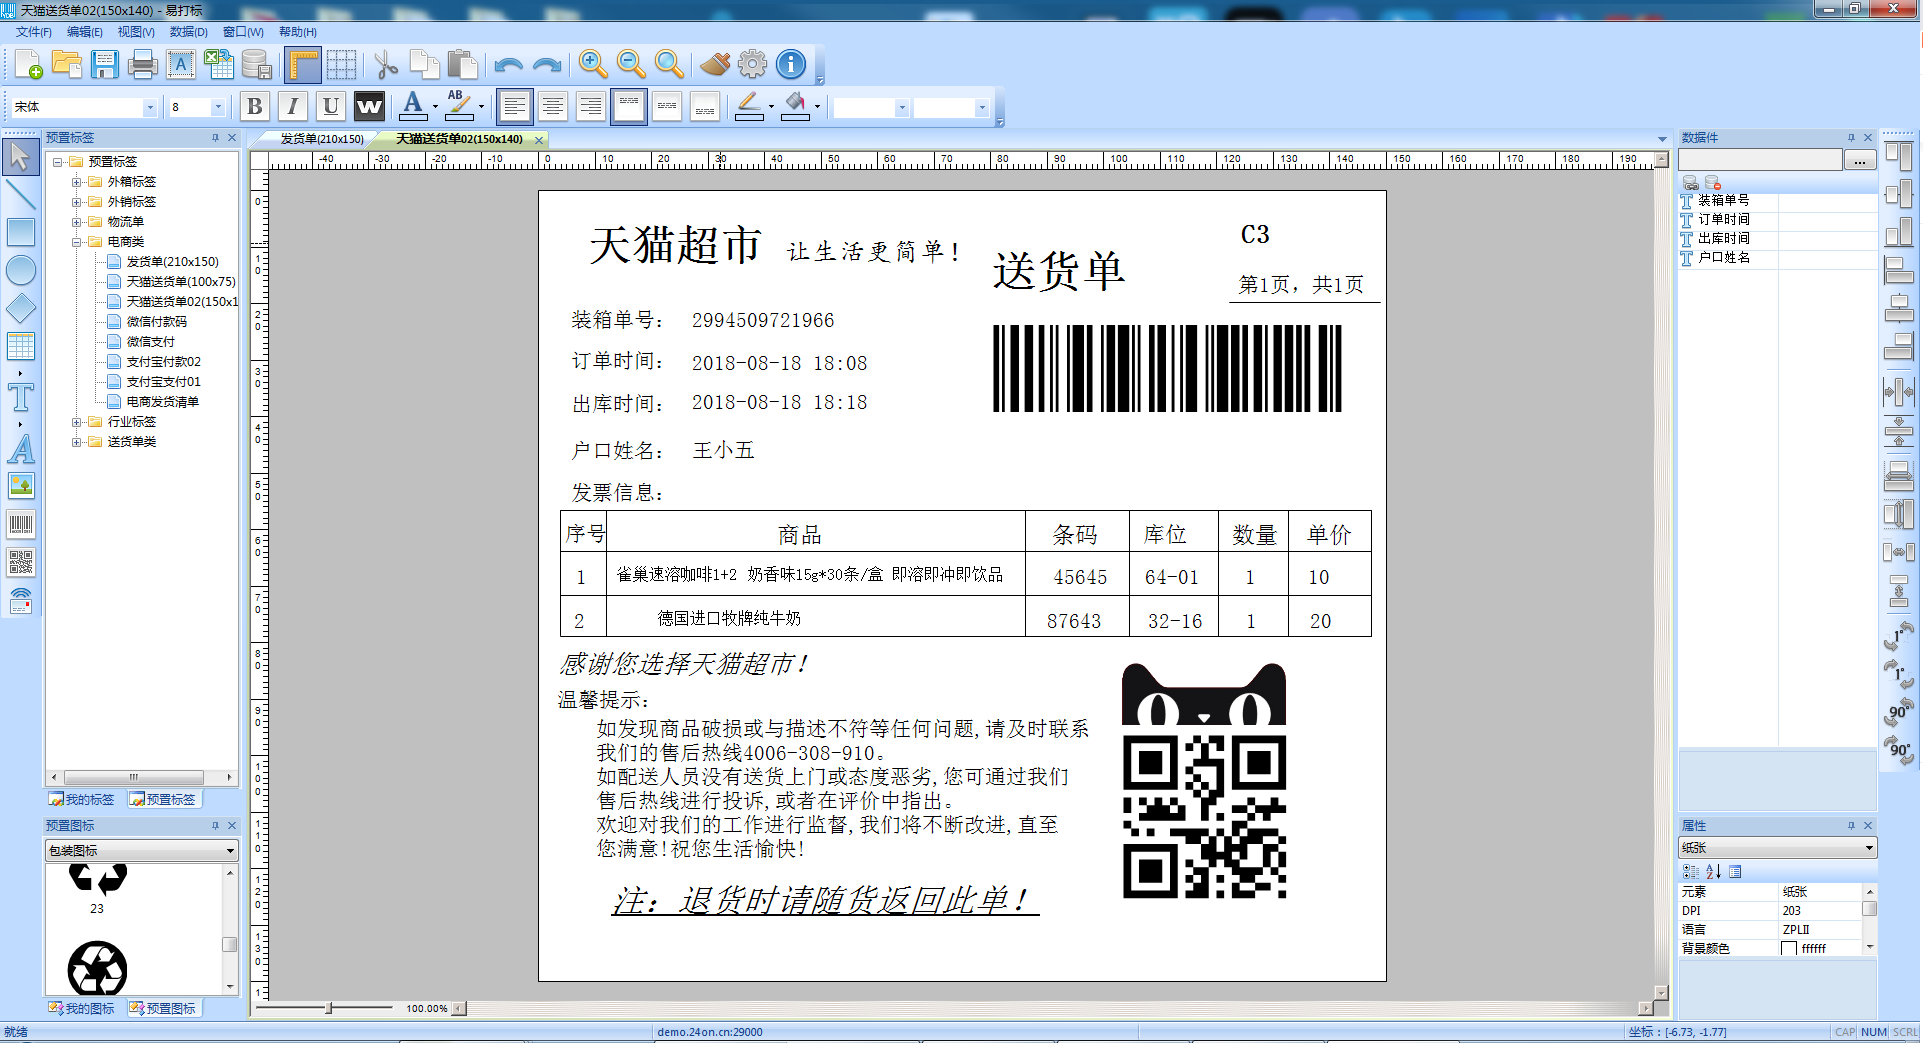Align text to the right
This screenshot has width=1923, height=1043.
click(x=590, y=106)
